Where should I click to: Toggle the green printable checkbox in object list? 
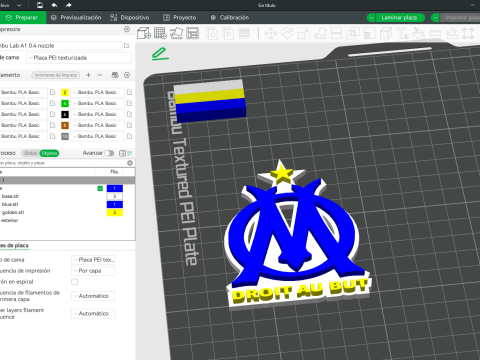pos(100,188)
